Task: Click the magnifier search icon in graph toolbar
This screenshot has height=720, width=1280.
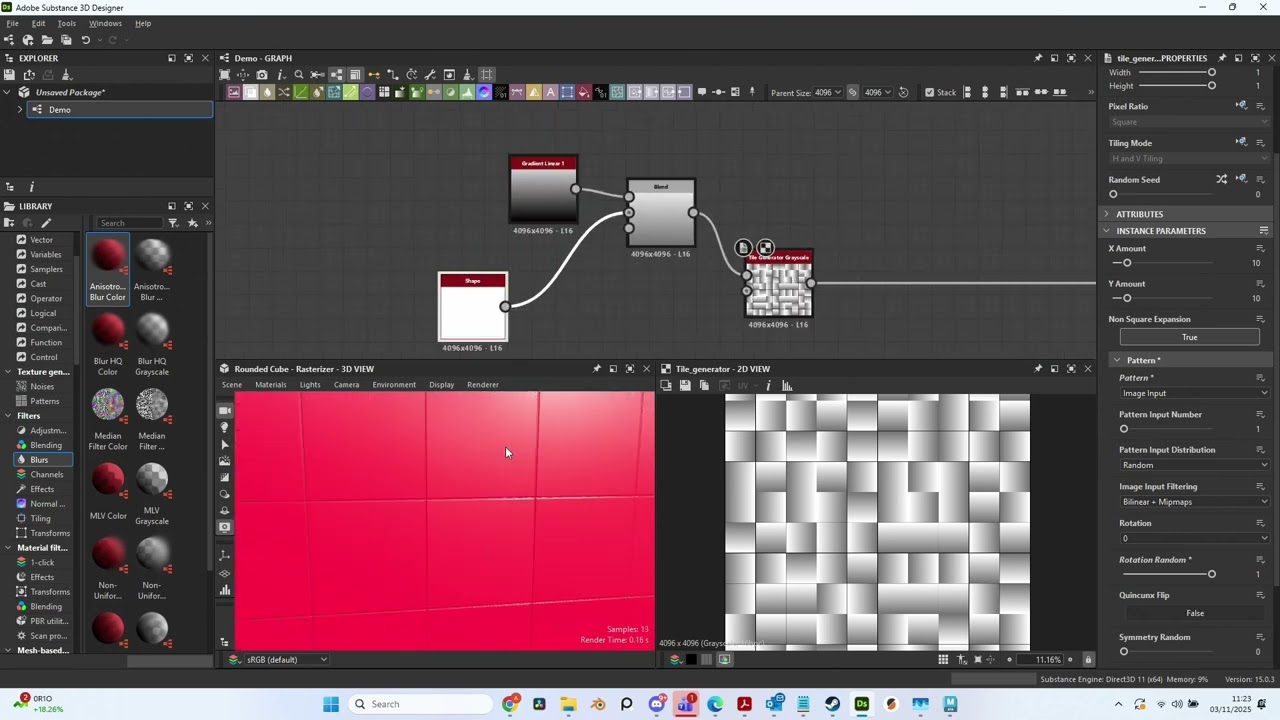Action: tap(299, 75)
